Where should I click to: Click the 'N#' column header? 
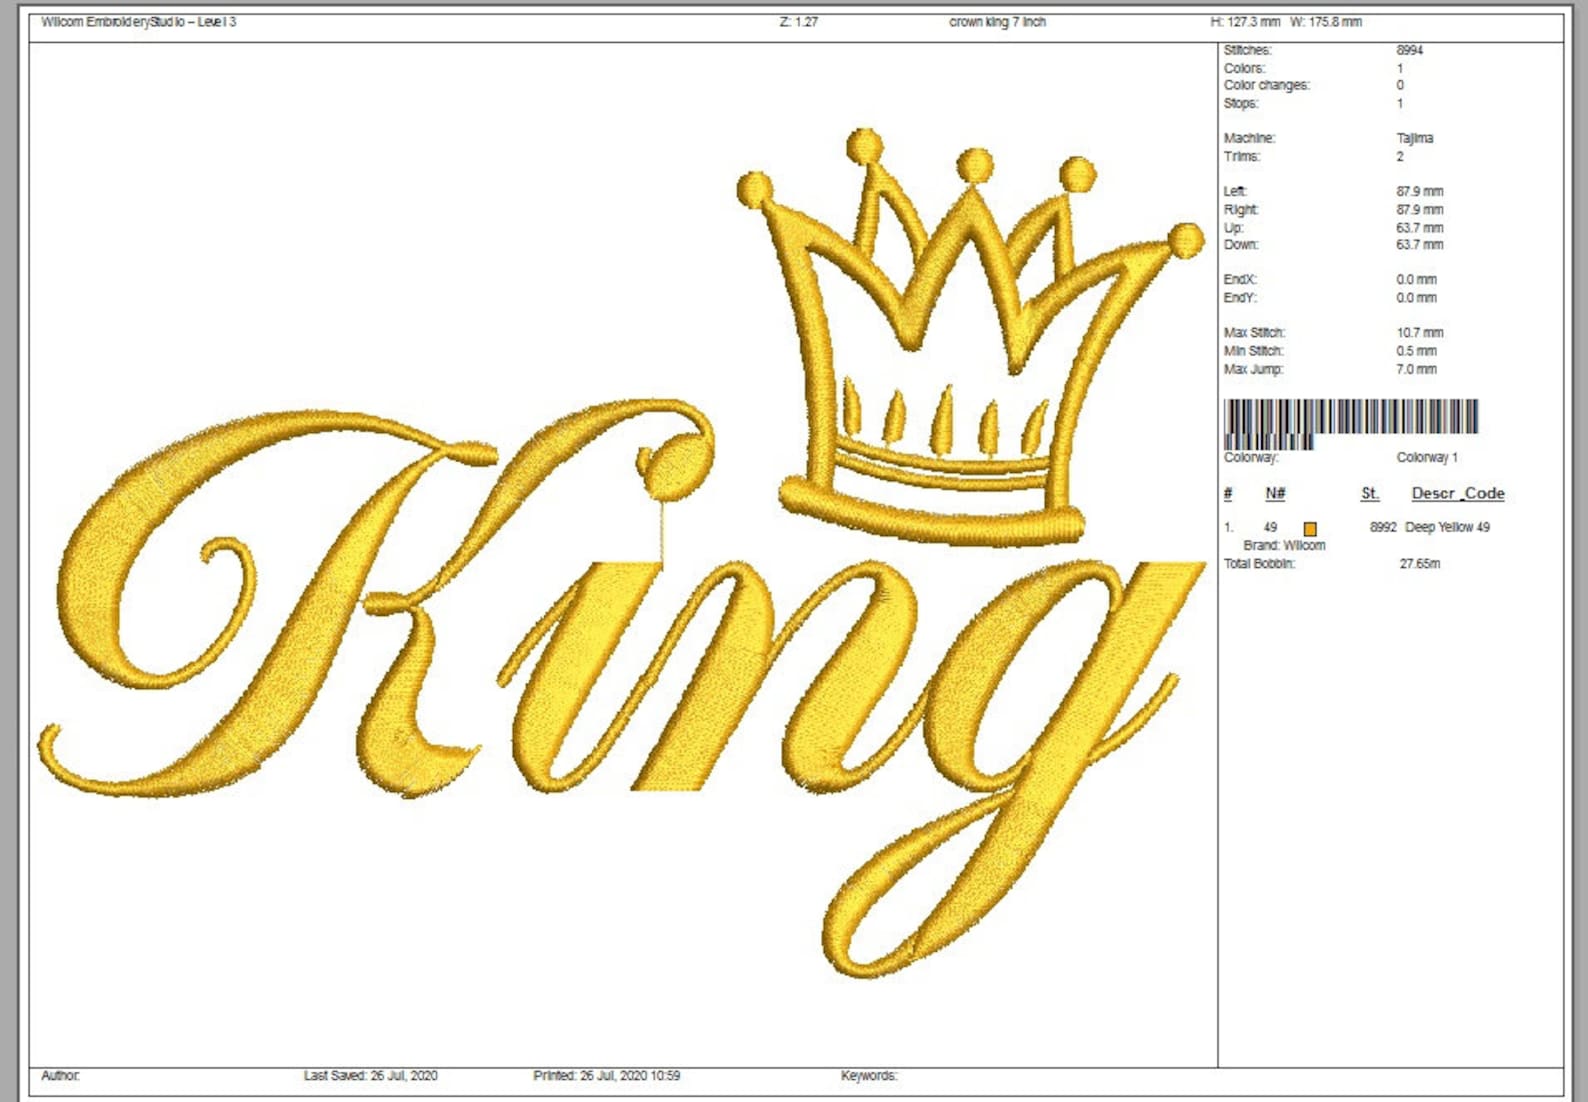(1275, 493)
